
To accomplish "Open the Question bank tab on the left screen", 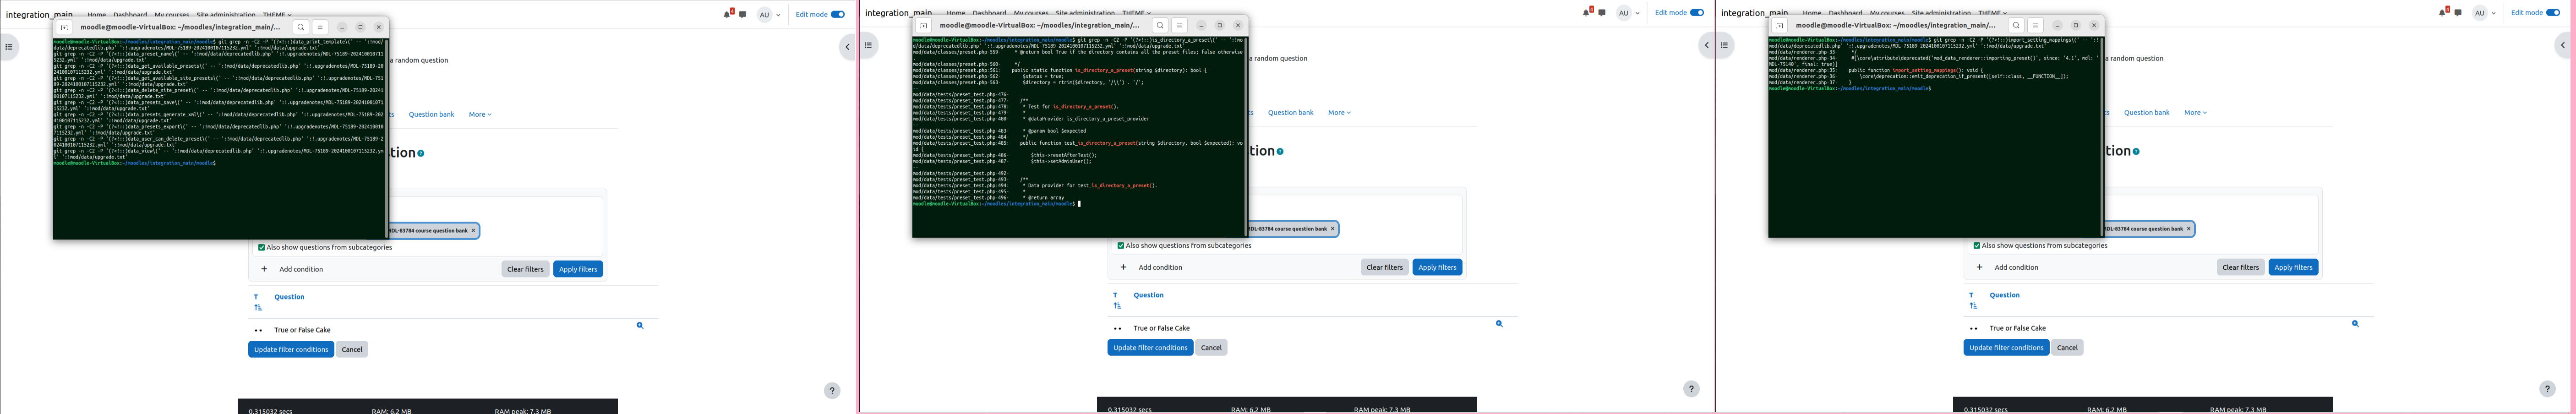I will pyautogui.click(x=431, y=114).
